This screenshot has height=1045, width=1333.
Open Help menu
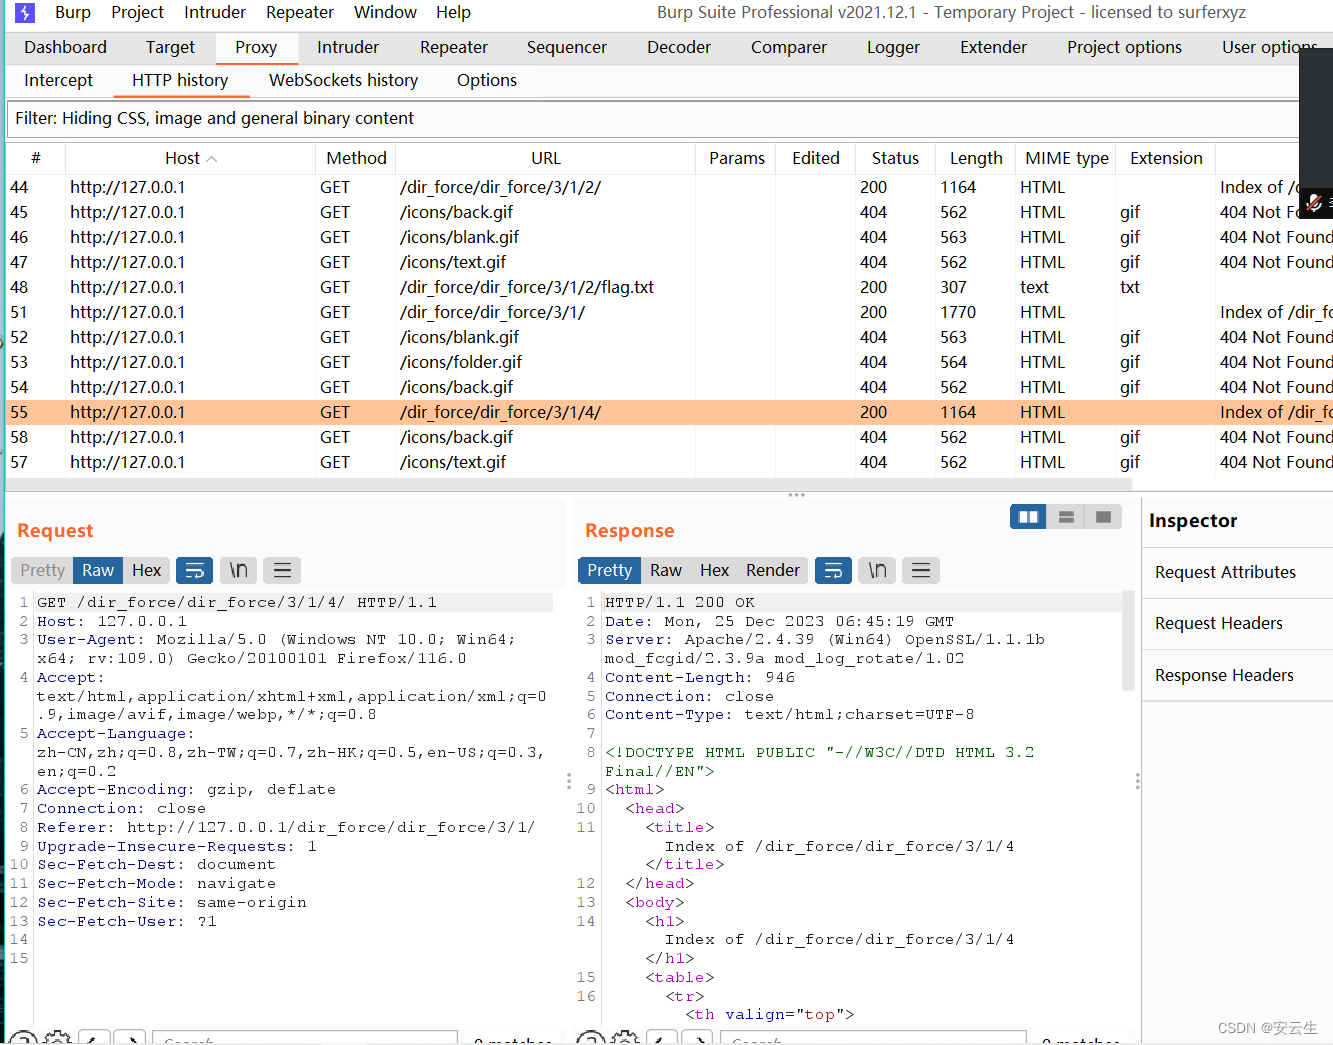coord(453,12)
